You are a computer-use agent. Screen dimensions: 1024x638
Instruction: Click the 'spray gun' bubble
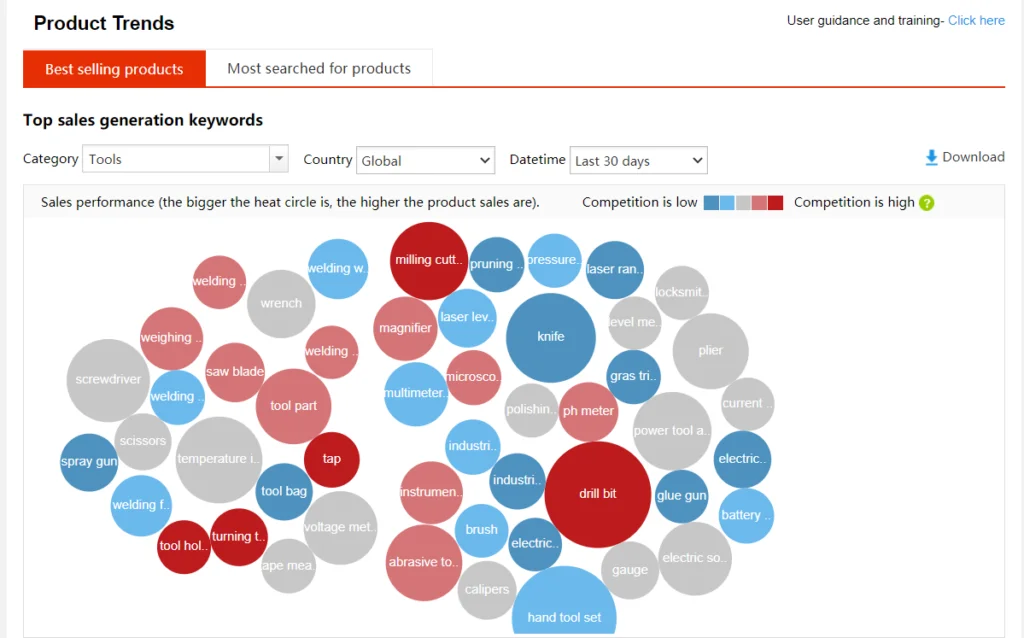[89, 462]
